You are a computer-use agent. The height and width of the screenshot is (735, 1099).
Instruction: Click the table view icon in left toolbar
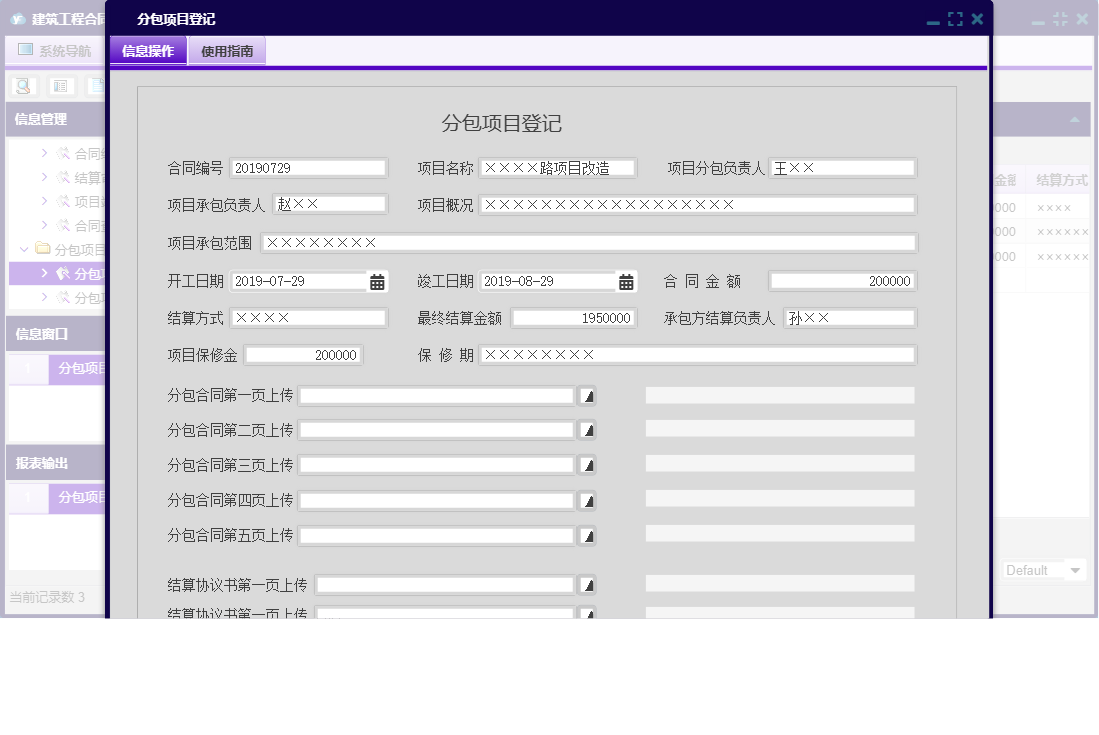click(60, 86)
